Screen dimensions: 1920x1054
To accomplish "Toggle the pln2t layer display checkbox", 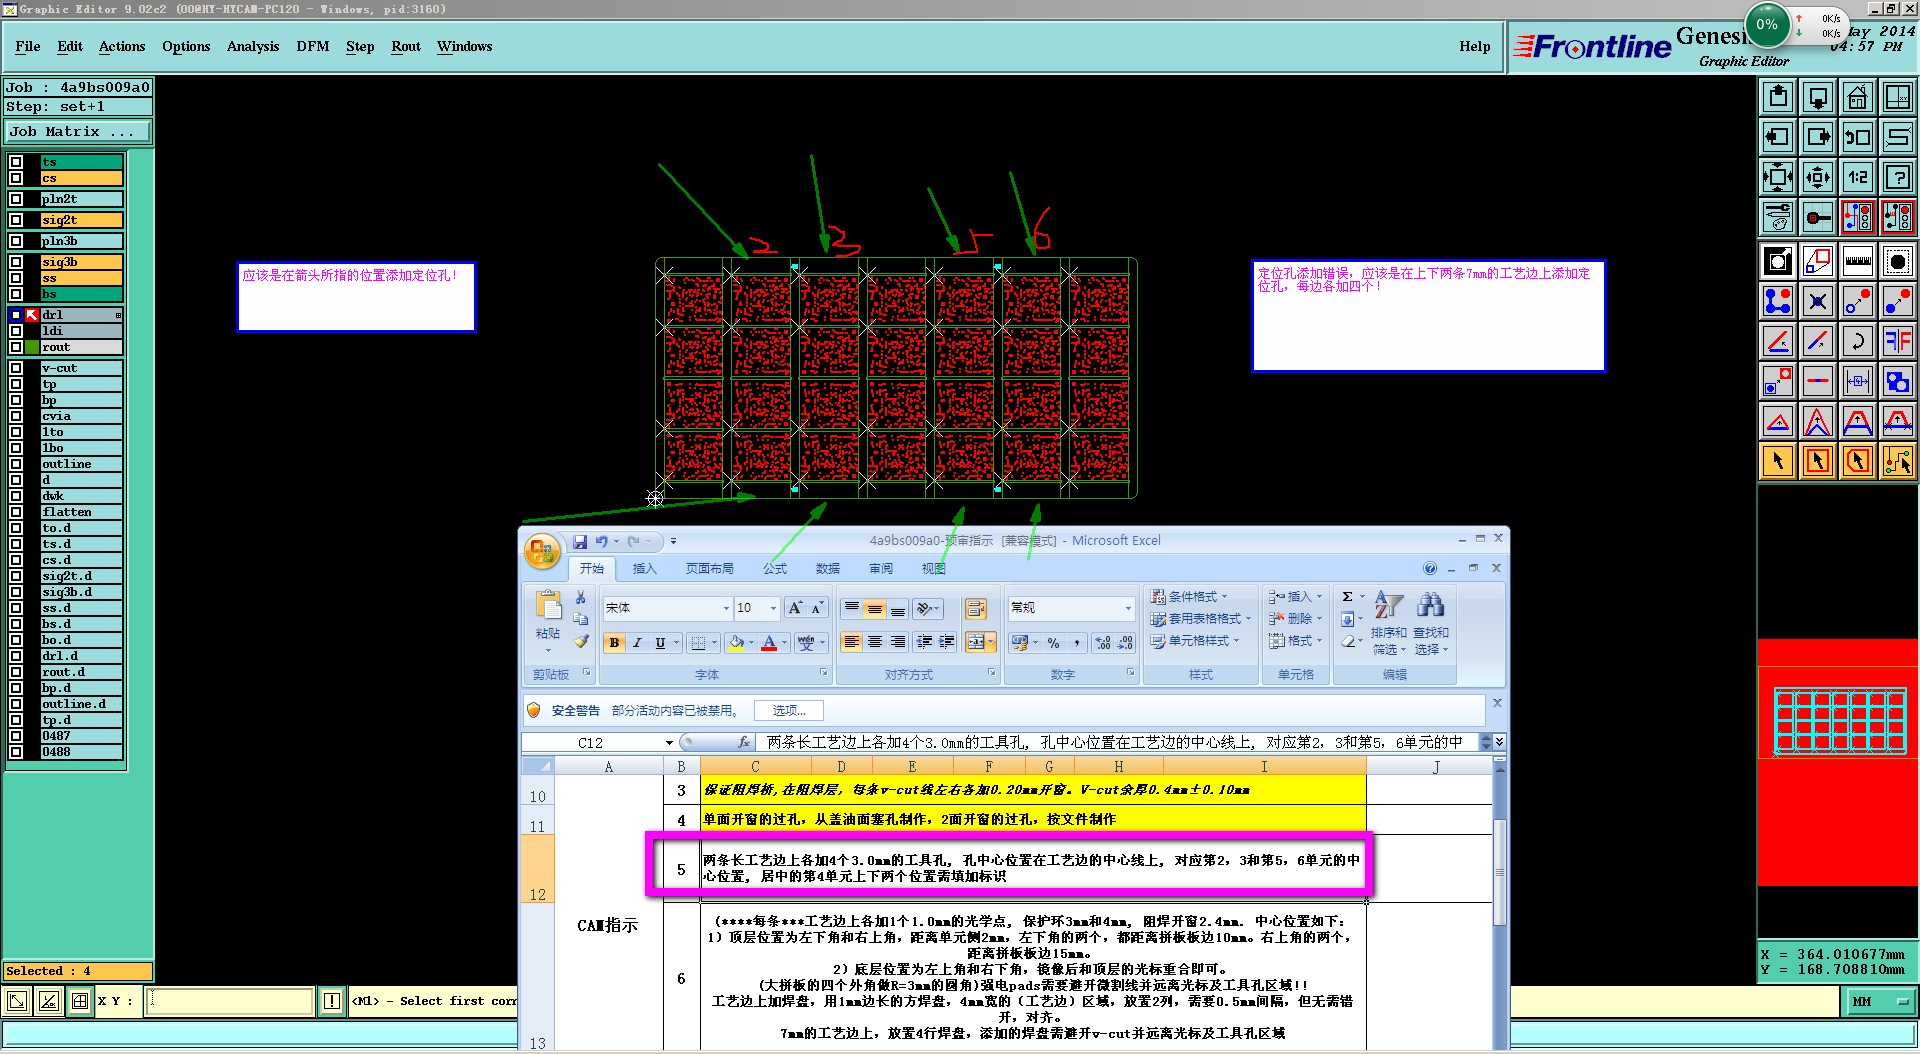I will 16,199.
